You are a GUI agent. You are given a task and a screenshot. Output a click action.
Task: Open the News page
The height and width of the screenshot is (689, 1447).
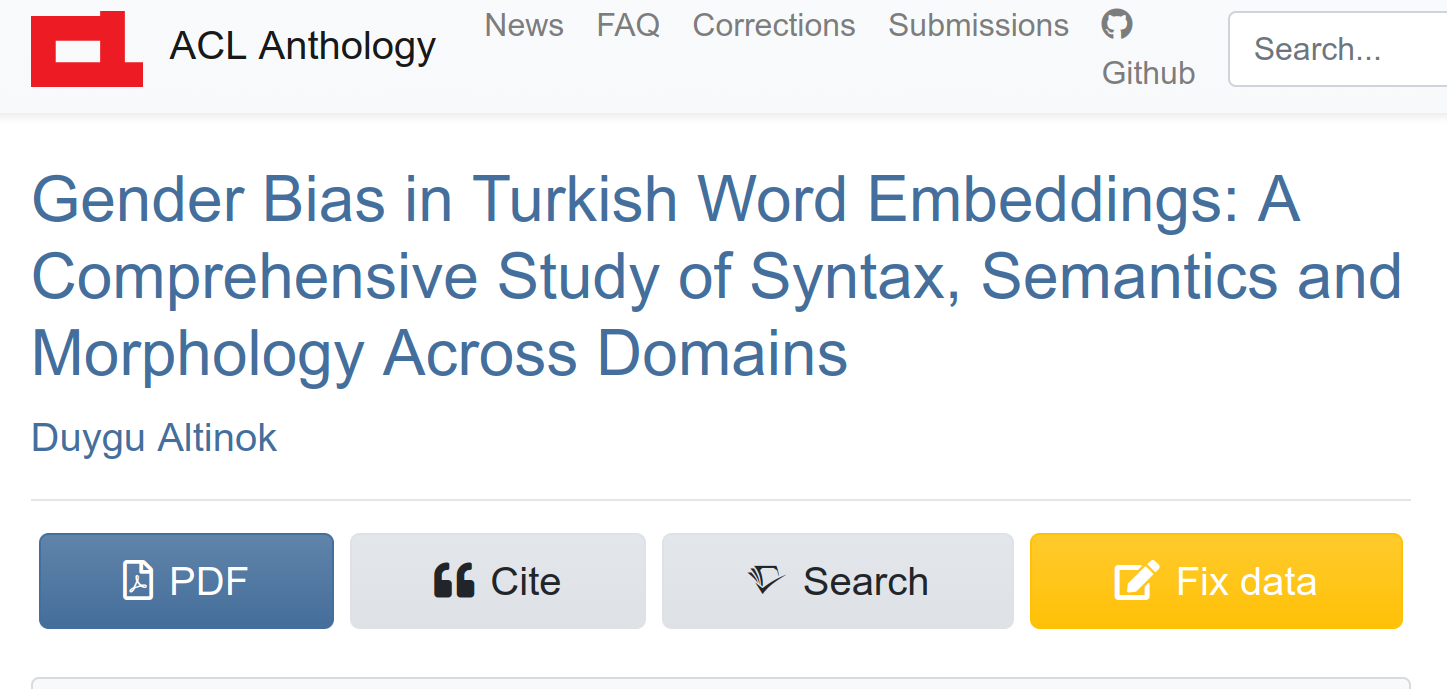coord(524,25)
